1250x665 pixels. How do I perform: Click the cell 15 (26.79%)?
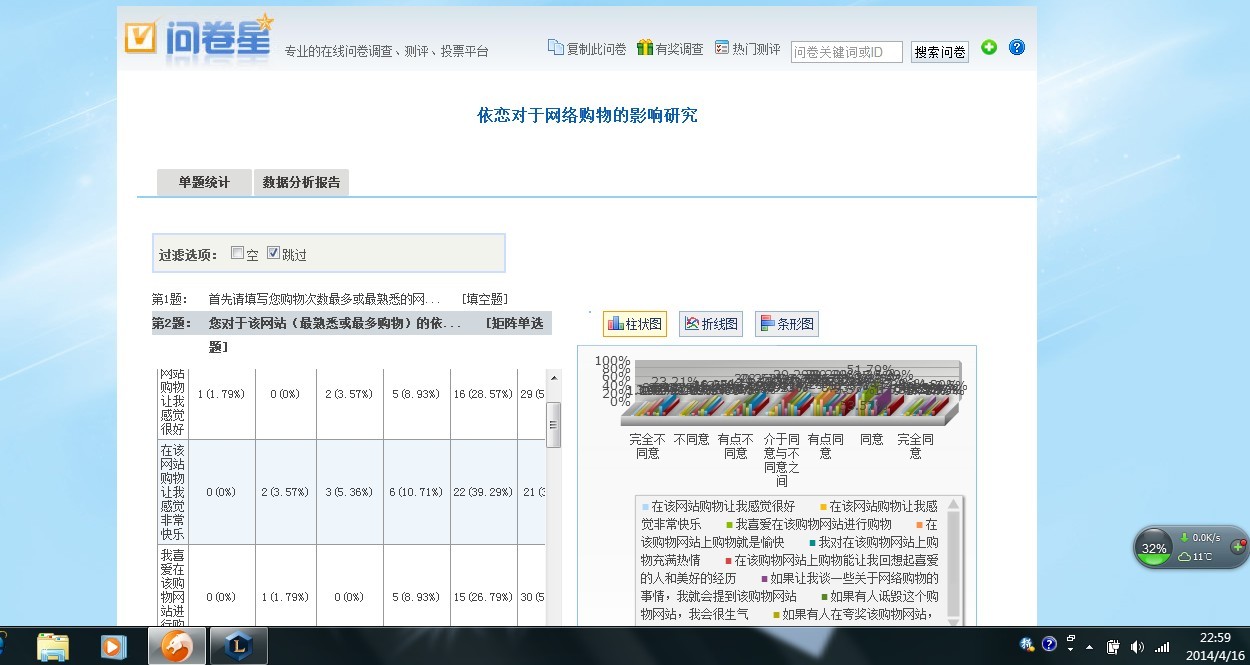point(483,597)
